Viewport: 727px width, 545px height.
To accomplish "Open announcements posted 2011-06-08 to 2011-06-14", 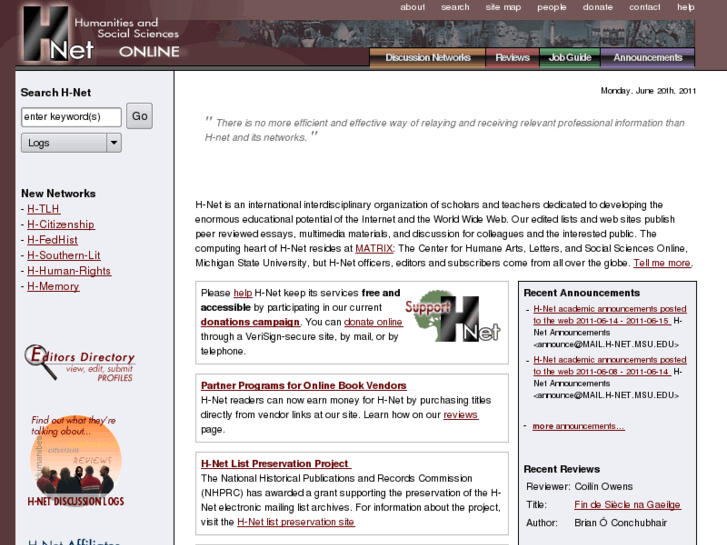I will pyautogui.click(x=609, y=365).
